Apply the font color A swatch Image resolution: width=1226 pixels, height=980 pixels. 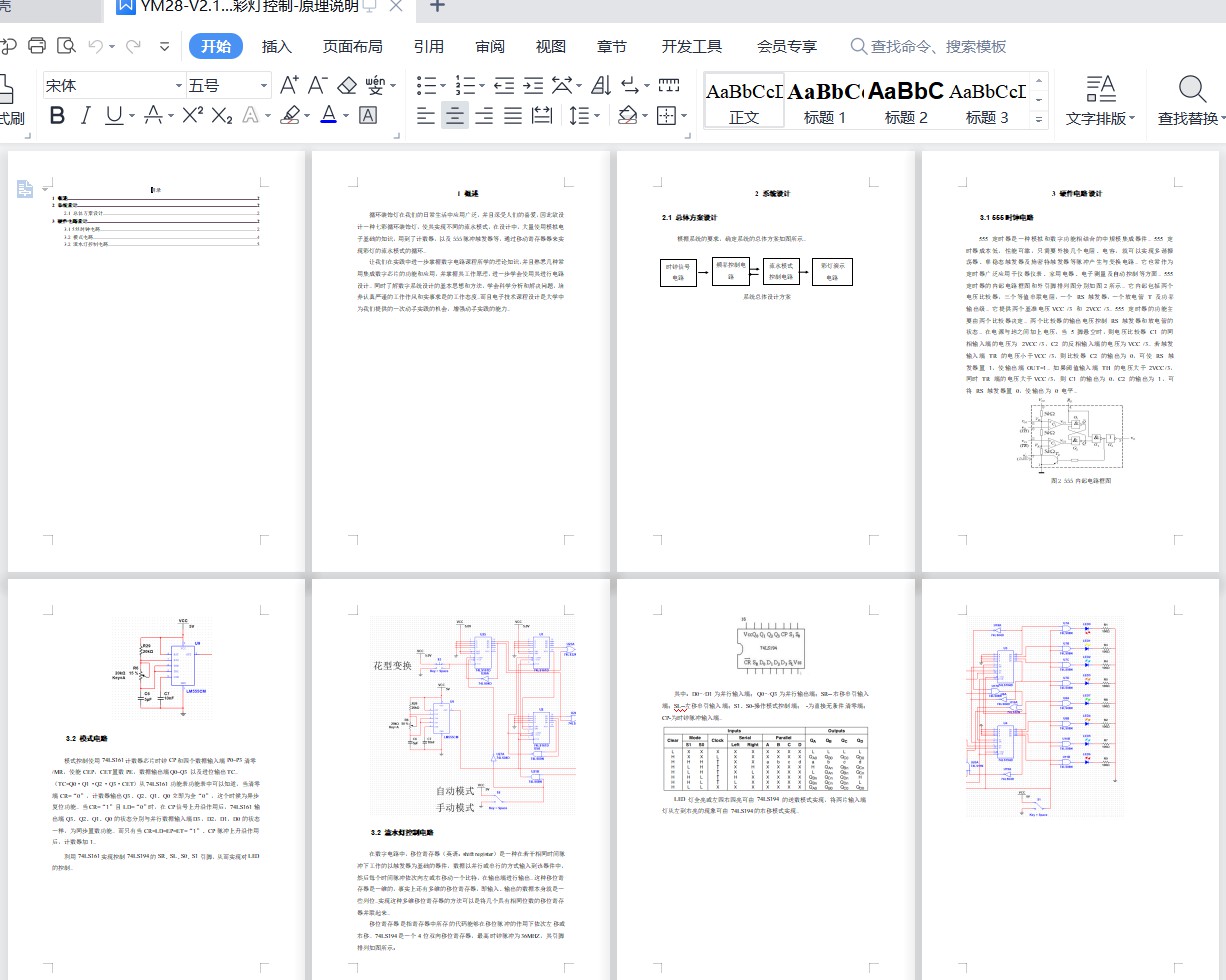pos(329,116)
